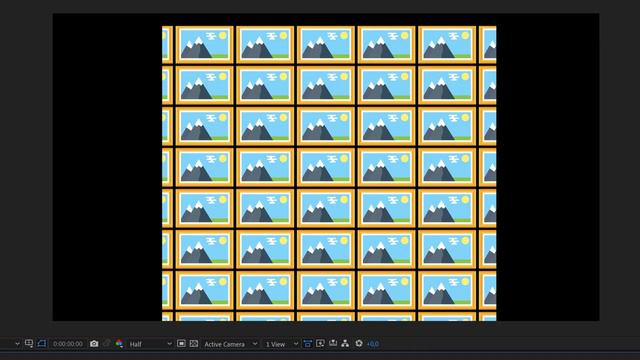The image size is (640, 360).
Task: Toggle pixel aspect ratio correction
Action: pyautogui.click(x=307, y=344)
